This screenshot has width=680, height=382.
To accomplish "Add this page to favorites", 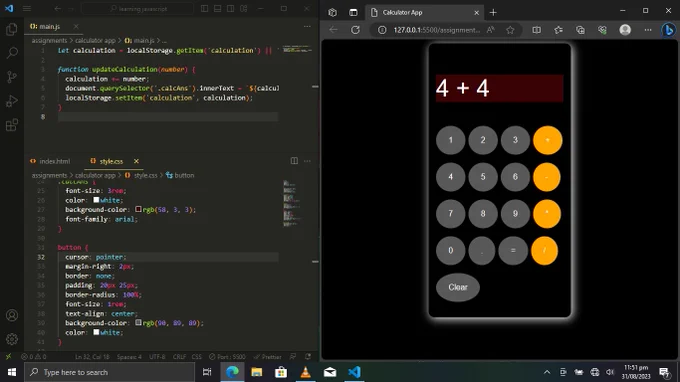I will (x=510, y=30).
